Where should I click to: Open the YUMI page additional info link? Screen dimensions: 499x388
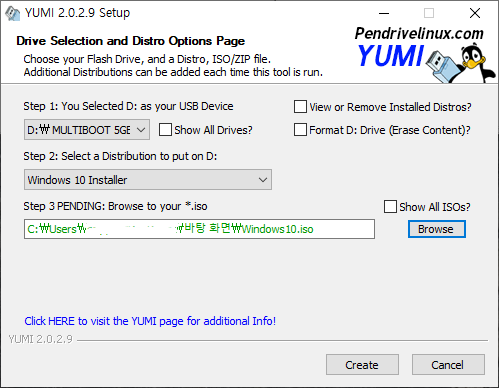tap(150, 321)
